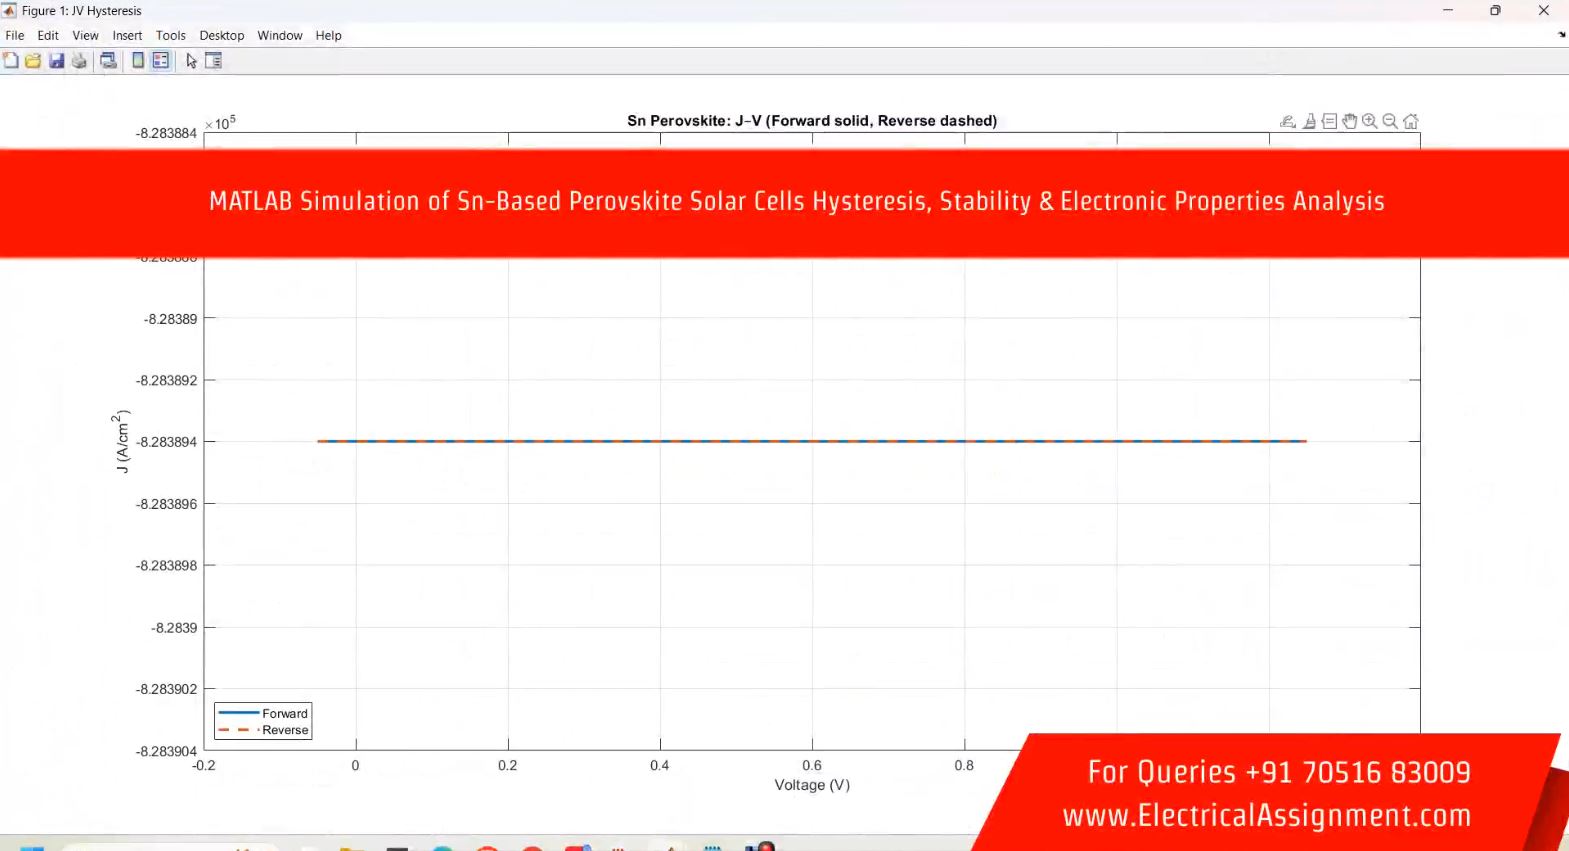Toggle Data Tips on the axes toolbar

[x=1329, y=121]
